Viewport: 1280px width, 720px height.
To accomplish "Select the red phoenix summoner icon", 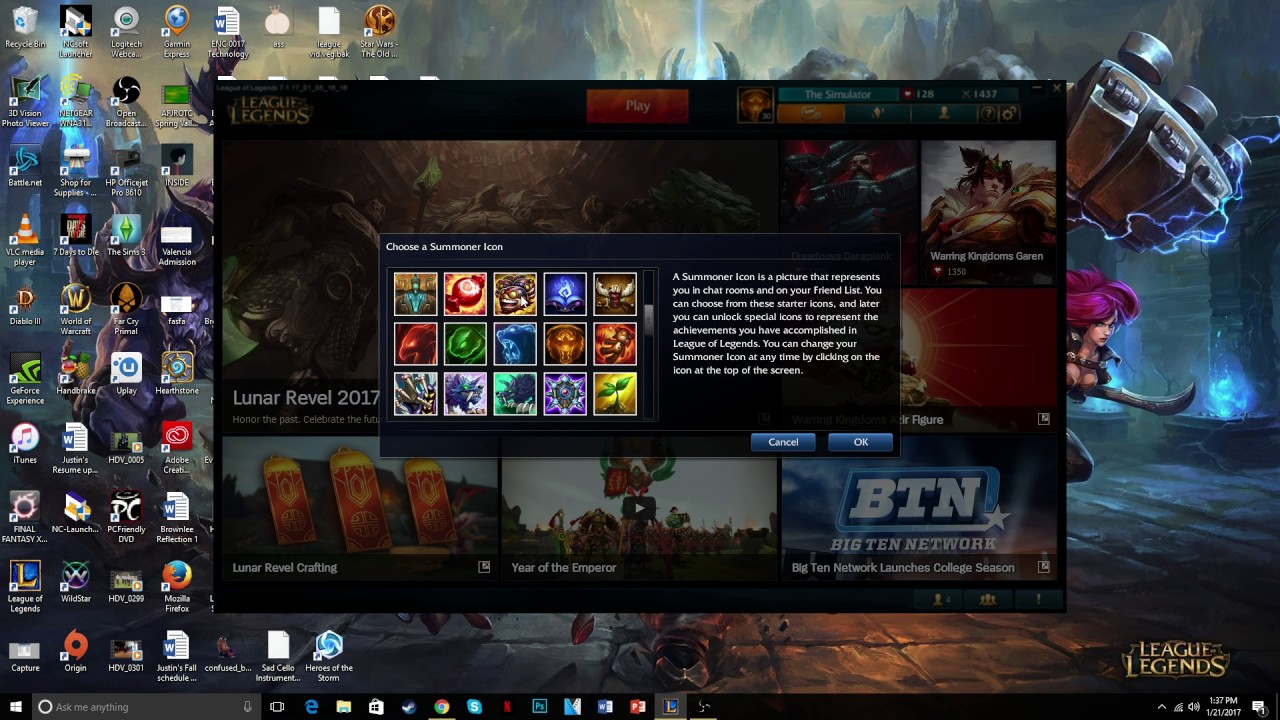I will tap(415, 344).
